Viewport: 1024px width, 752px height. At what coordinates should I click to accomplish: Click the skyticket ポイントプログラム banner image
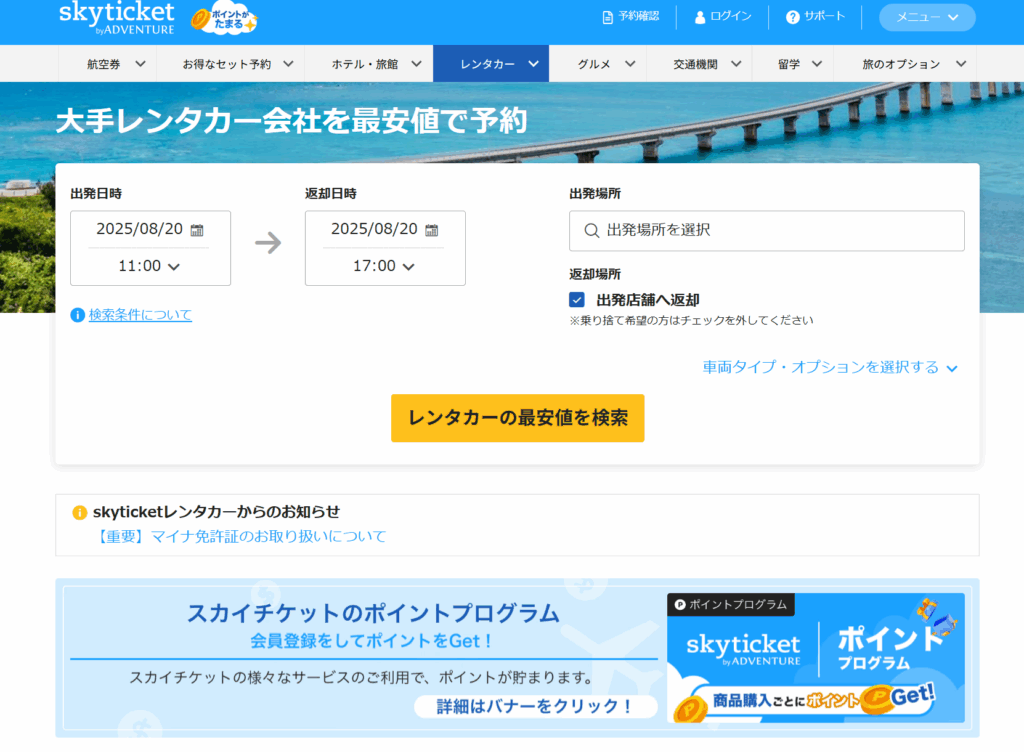816,658
